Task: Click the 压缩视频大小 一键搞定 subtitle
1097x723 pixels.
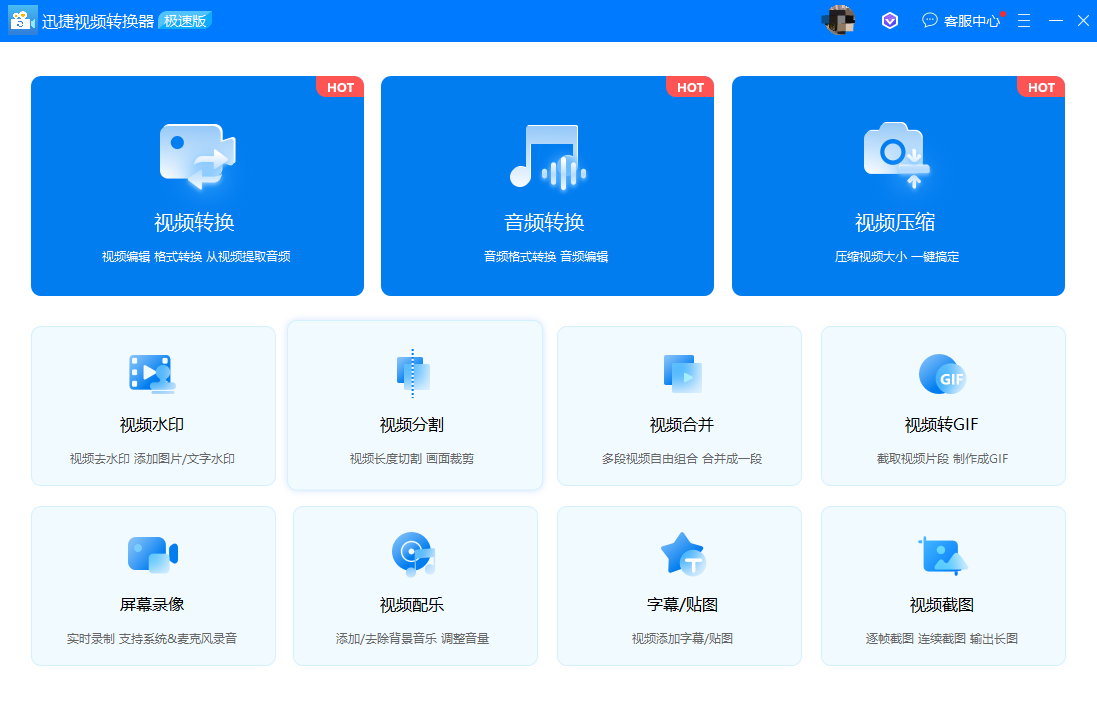Action: coord(897,257)
